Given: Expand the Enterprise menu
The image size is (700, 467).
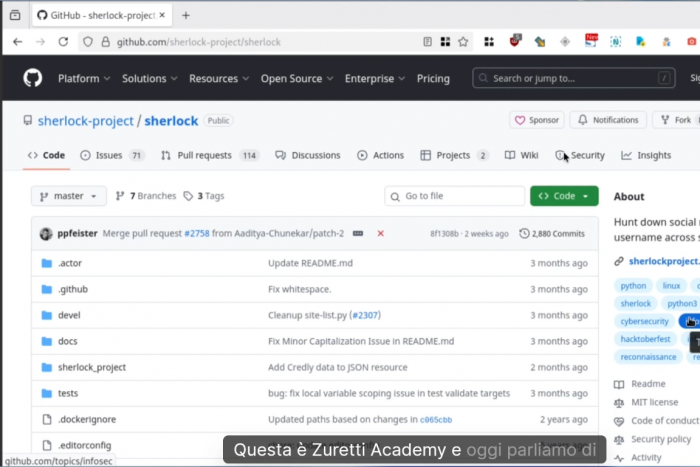Looking at the screenshot, I should tap(375, 79).
